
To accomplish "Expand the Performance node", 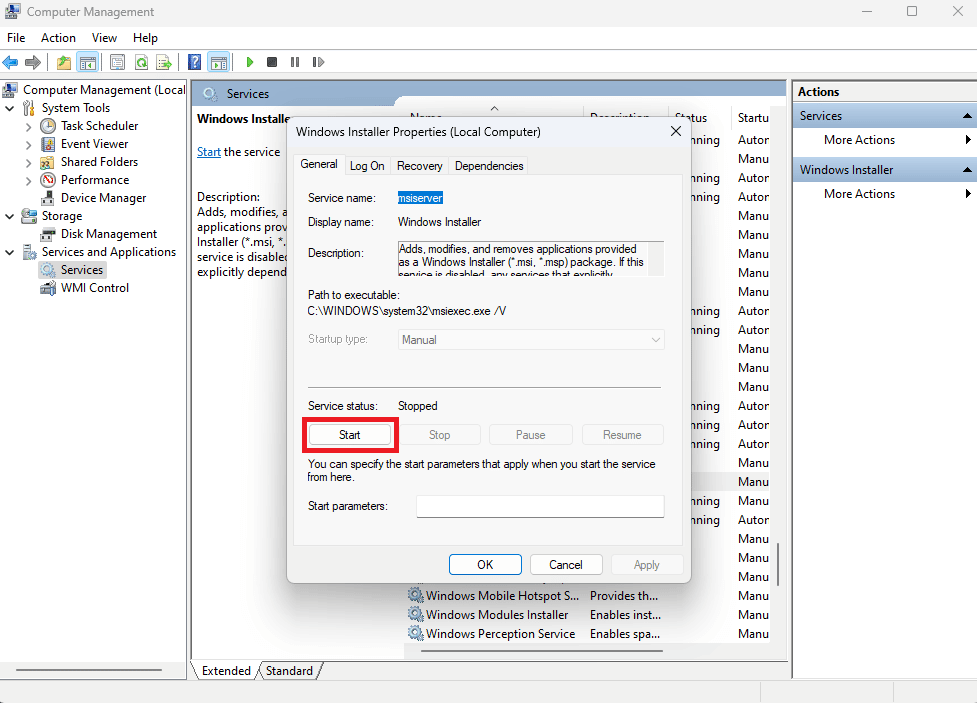I will pos(28,181).
